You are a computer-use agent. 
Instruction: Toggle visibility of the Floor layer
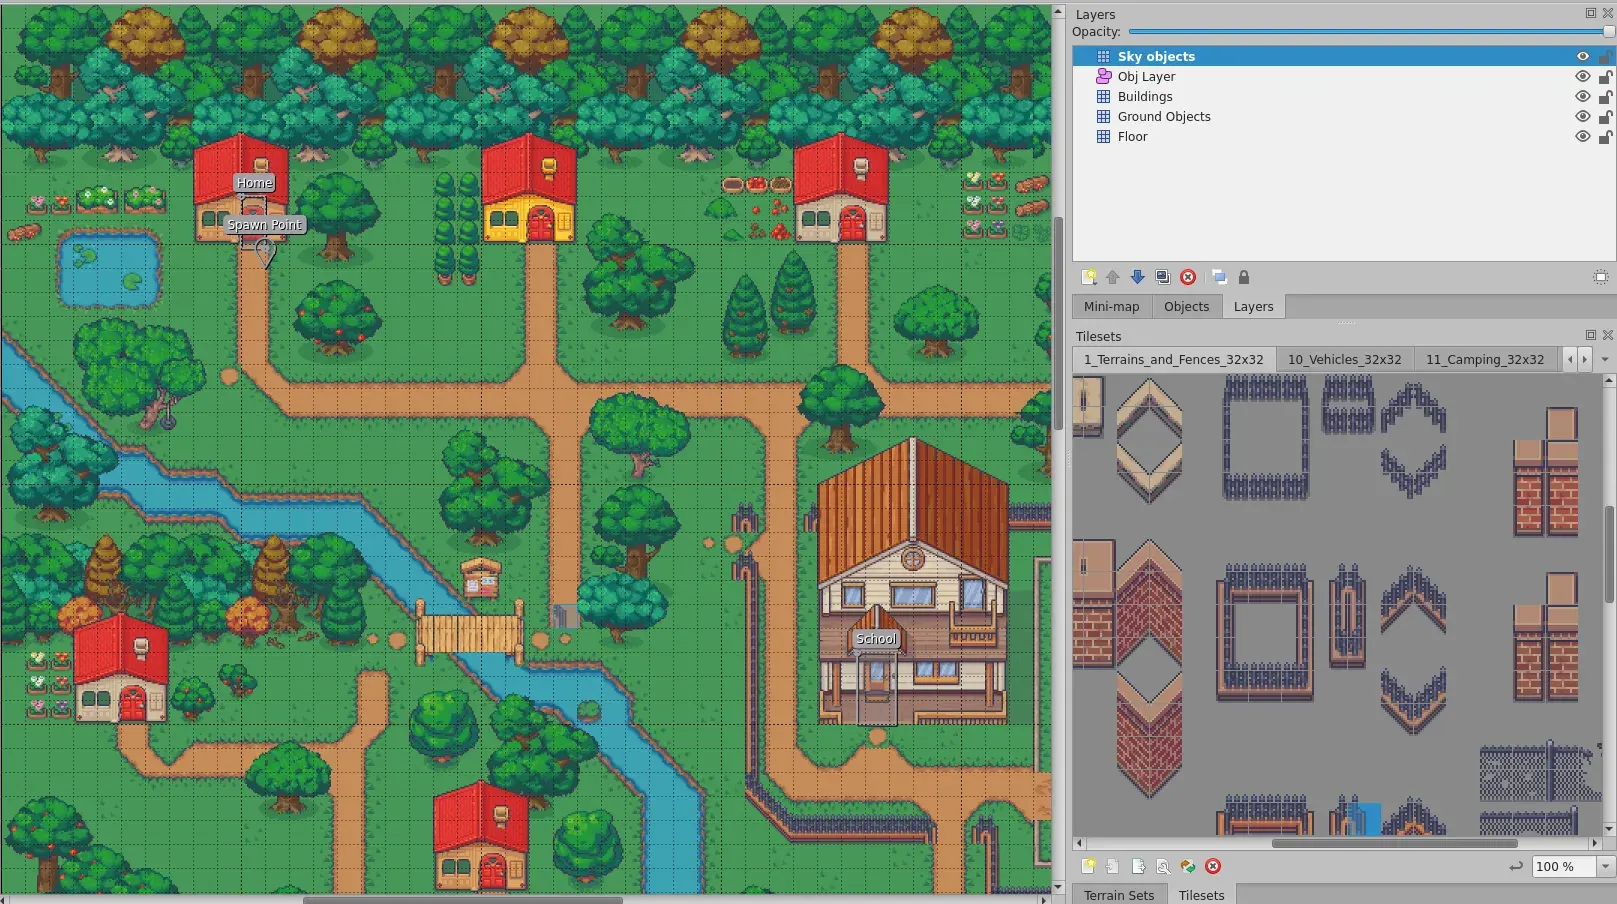[1582, 137]
